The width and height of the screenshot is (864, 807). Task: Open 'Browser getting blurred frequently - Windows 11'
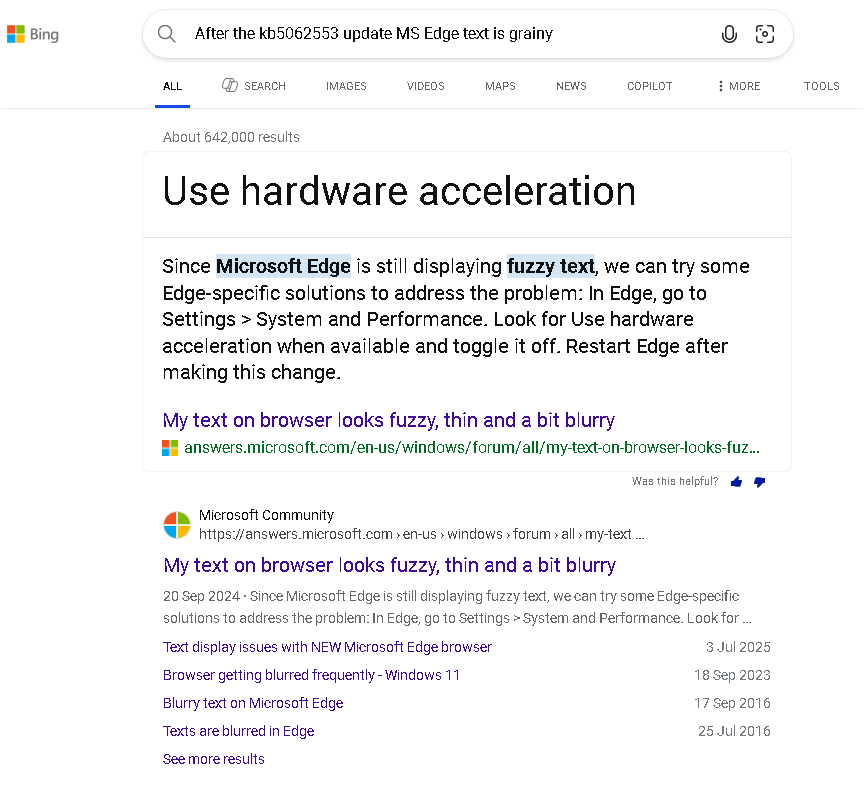pos(311,675)
